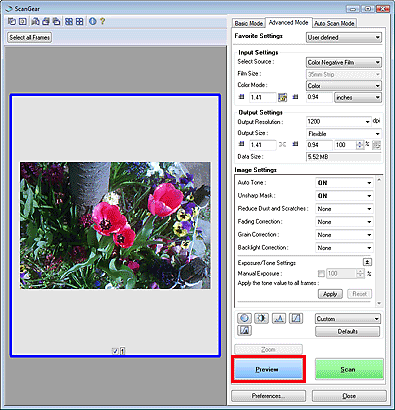Click the icon right of output percent field
This screenshot has width=395, height=410.
pos(377,145)
